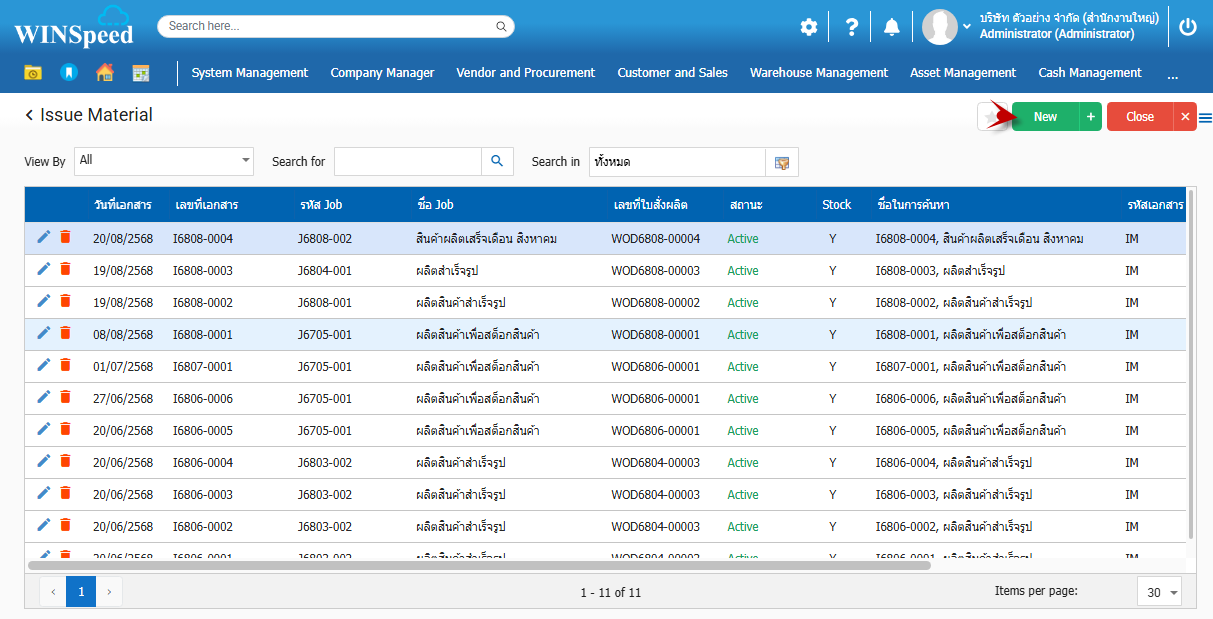Open the settings gear icon
The height and width of the screenshot is (619, 1213).
[x=808, y=27]
